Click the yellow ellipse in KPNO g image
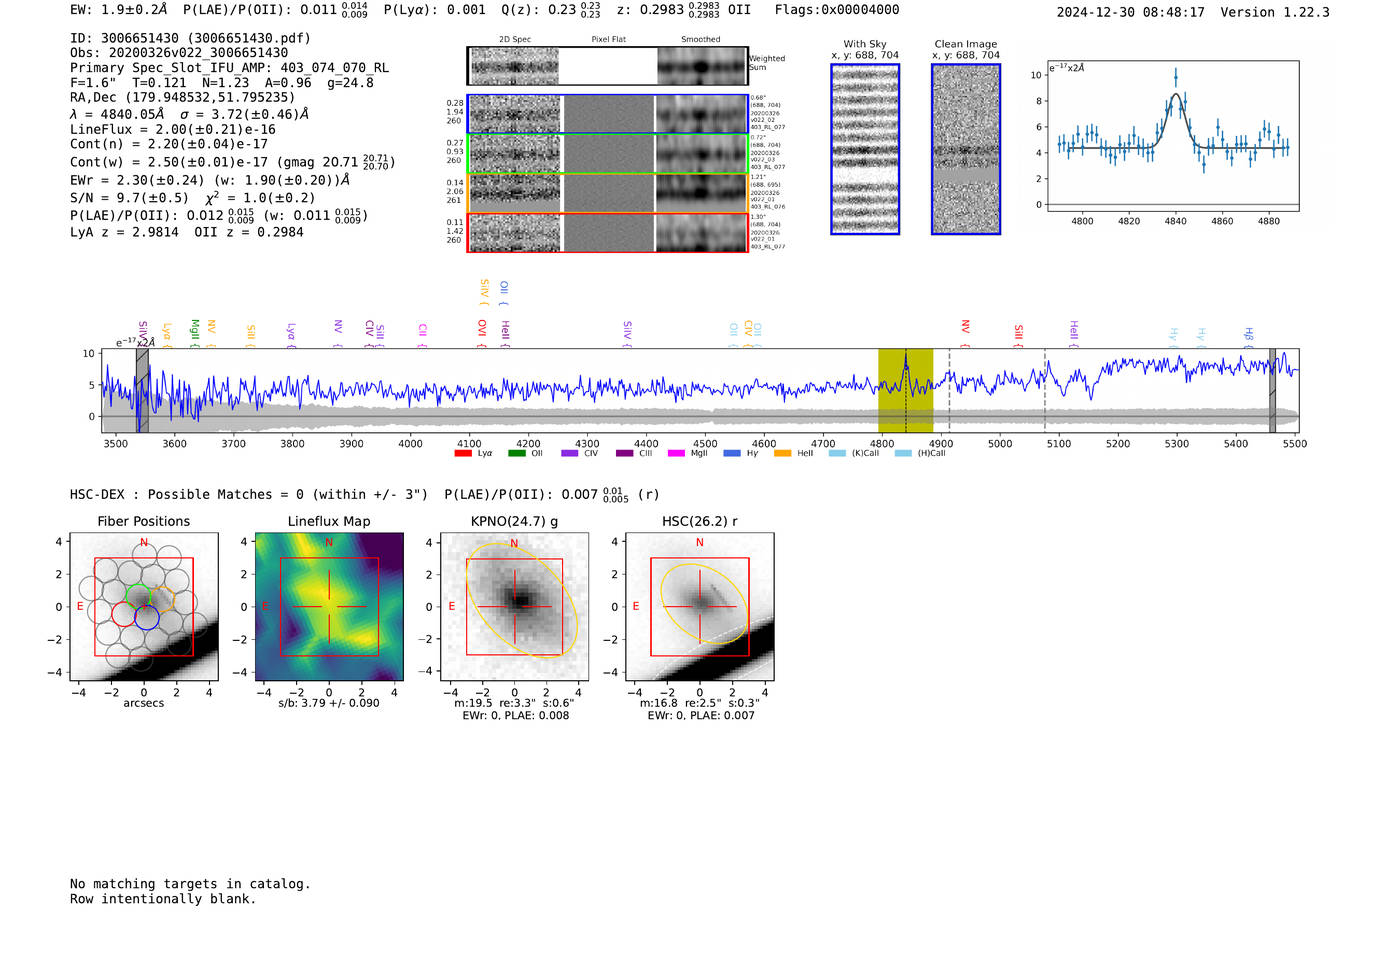 (520, 599)
